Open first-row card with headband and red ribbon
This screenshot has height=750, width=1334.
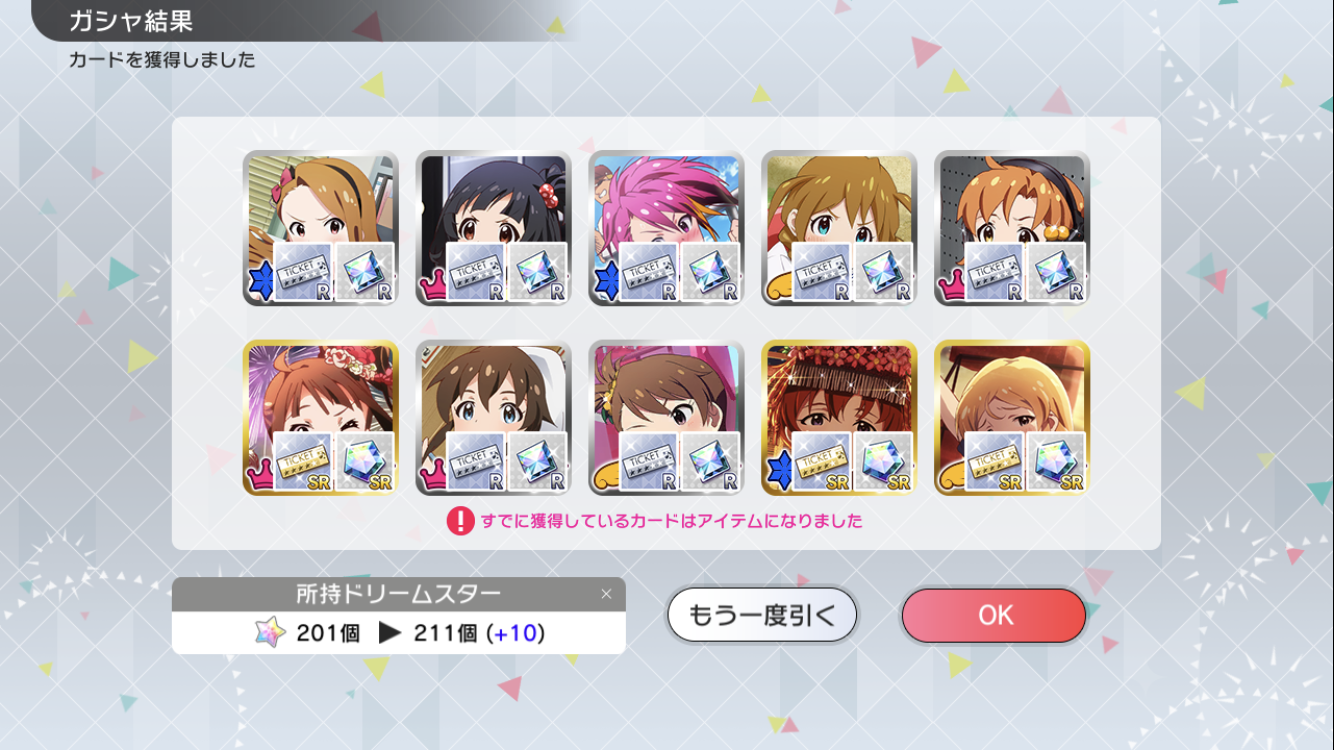click(320, 228)
